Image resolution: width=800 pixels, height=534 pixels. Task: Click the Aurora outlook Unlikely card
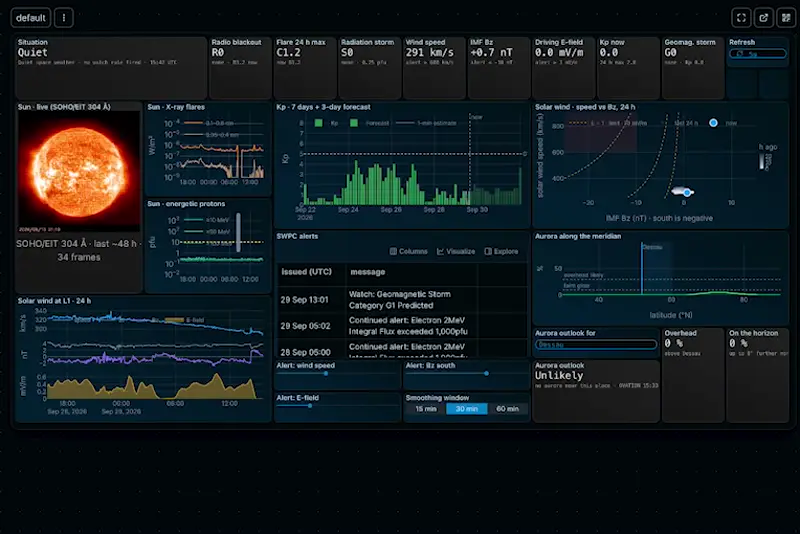coord(596,391)
